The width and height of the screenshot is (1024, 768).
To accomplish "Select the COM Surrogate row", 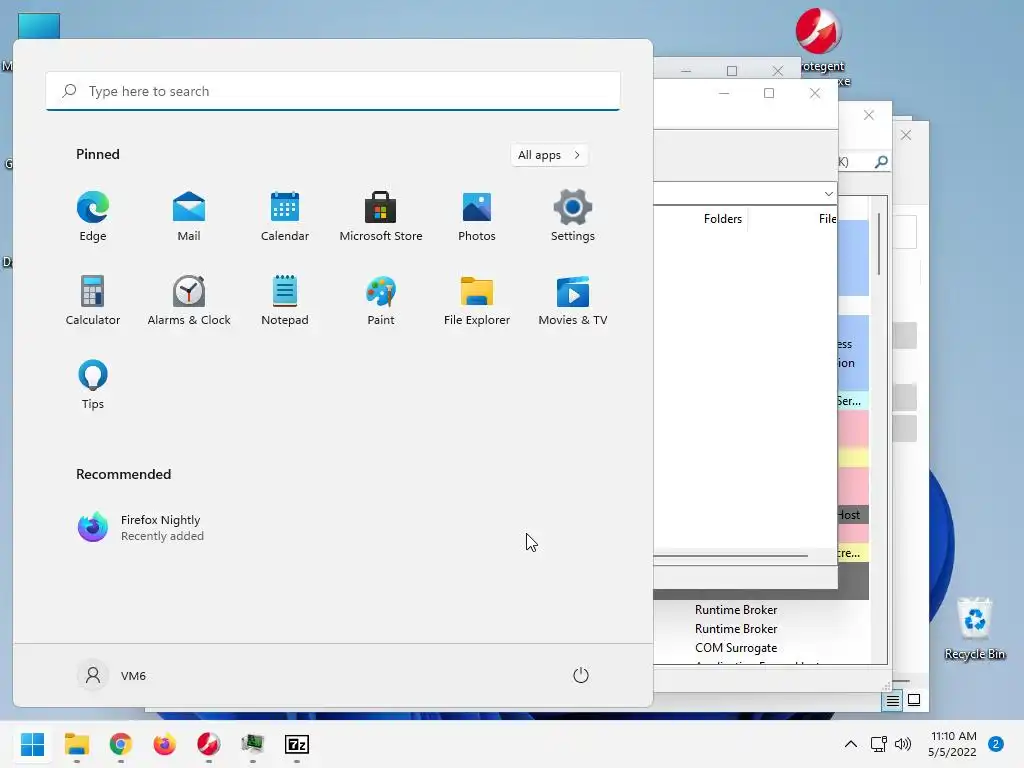I will [736, 648].
